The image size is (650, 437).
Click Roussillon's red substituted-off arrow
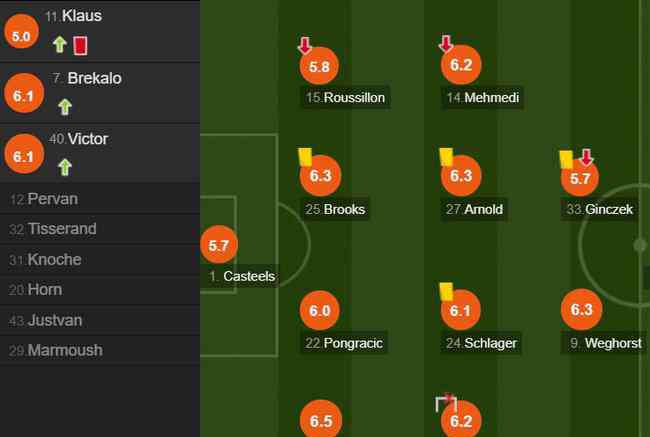coord(305,46)
